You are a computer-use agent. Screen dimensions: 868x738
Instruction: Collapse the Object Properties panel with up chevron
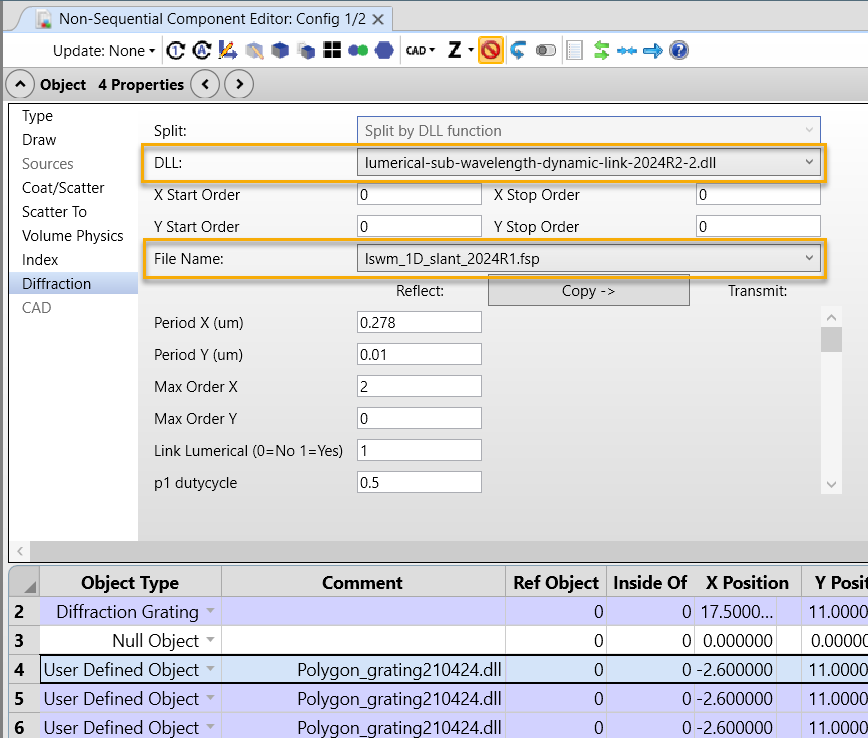20,85
